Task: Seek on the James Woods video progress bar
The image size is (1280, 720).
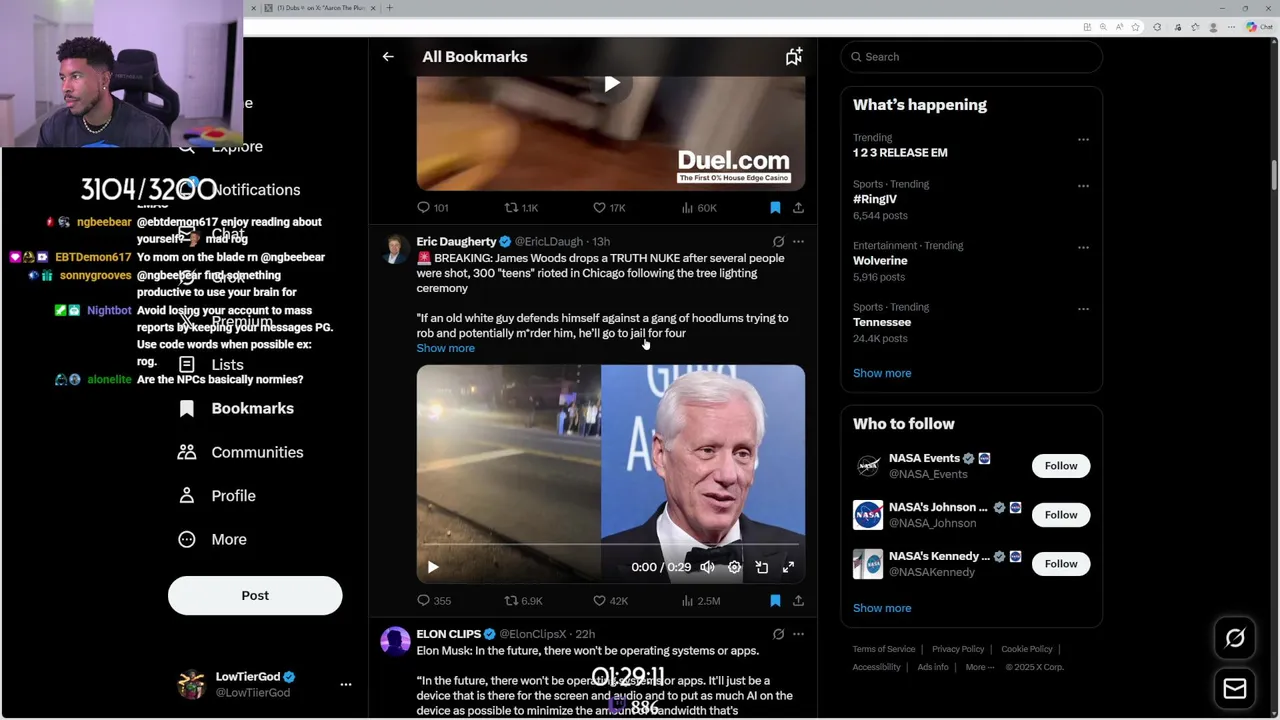Action: coord(610,545)
